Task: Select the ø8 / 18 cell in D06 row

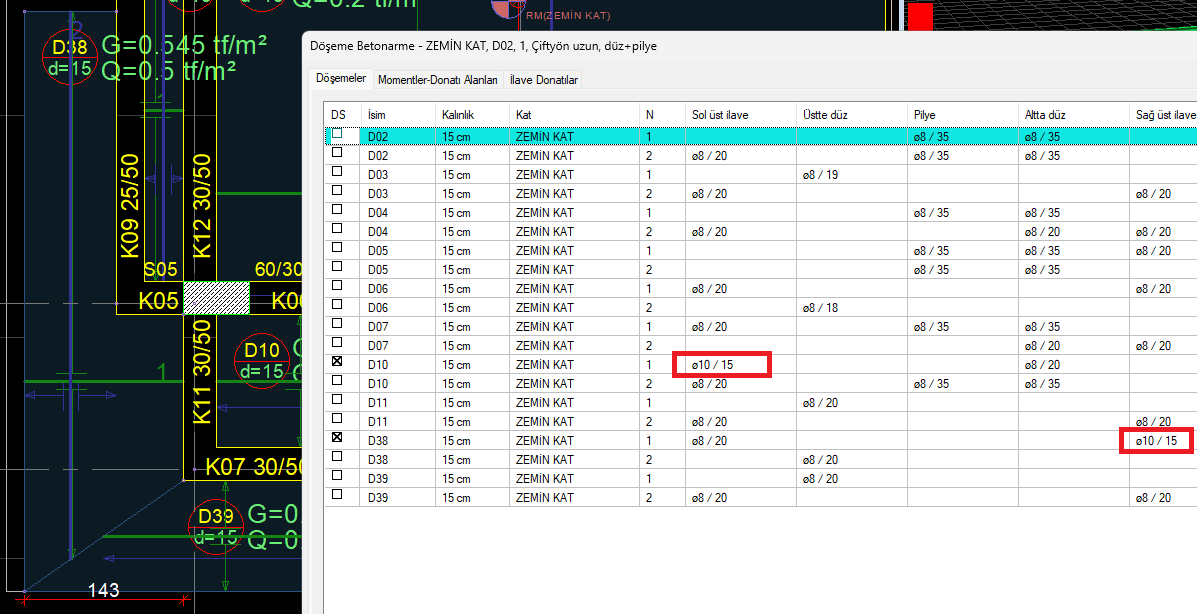Action: pos(852,308)
